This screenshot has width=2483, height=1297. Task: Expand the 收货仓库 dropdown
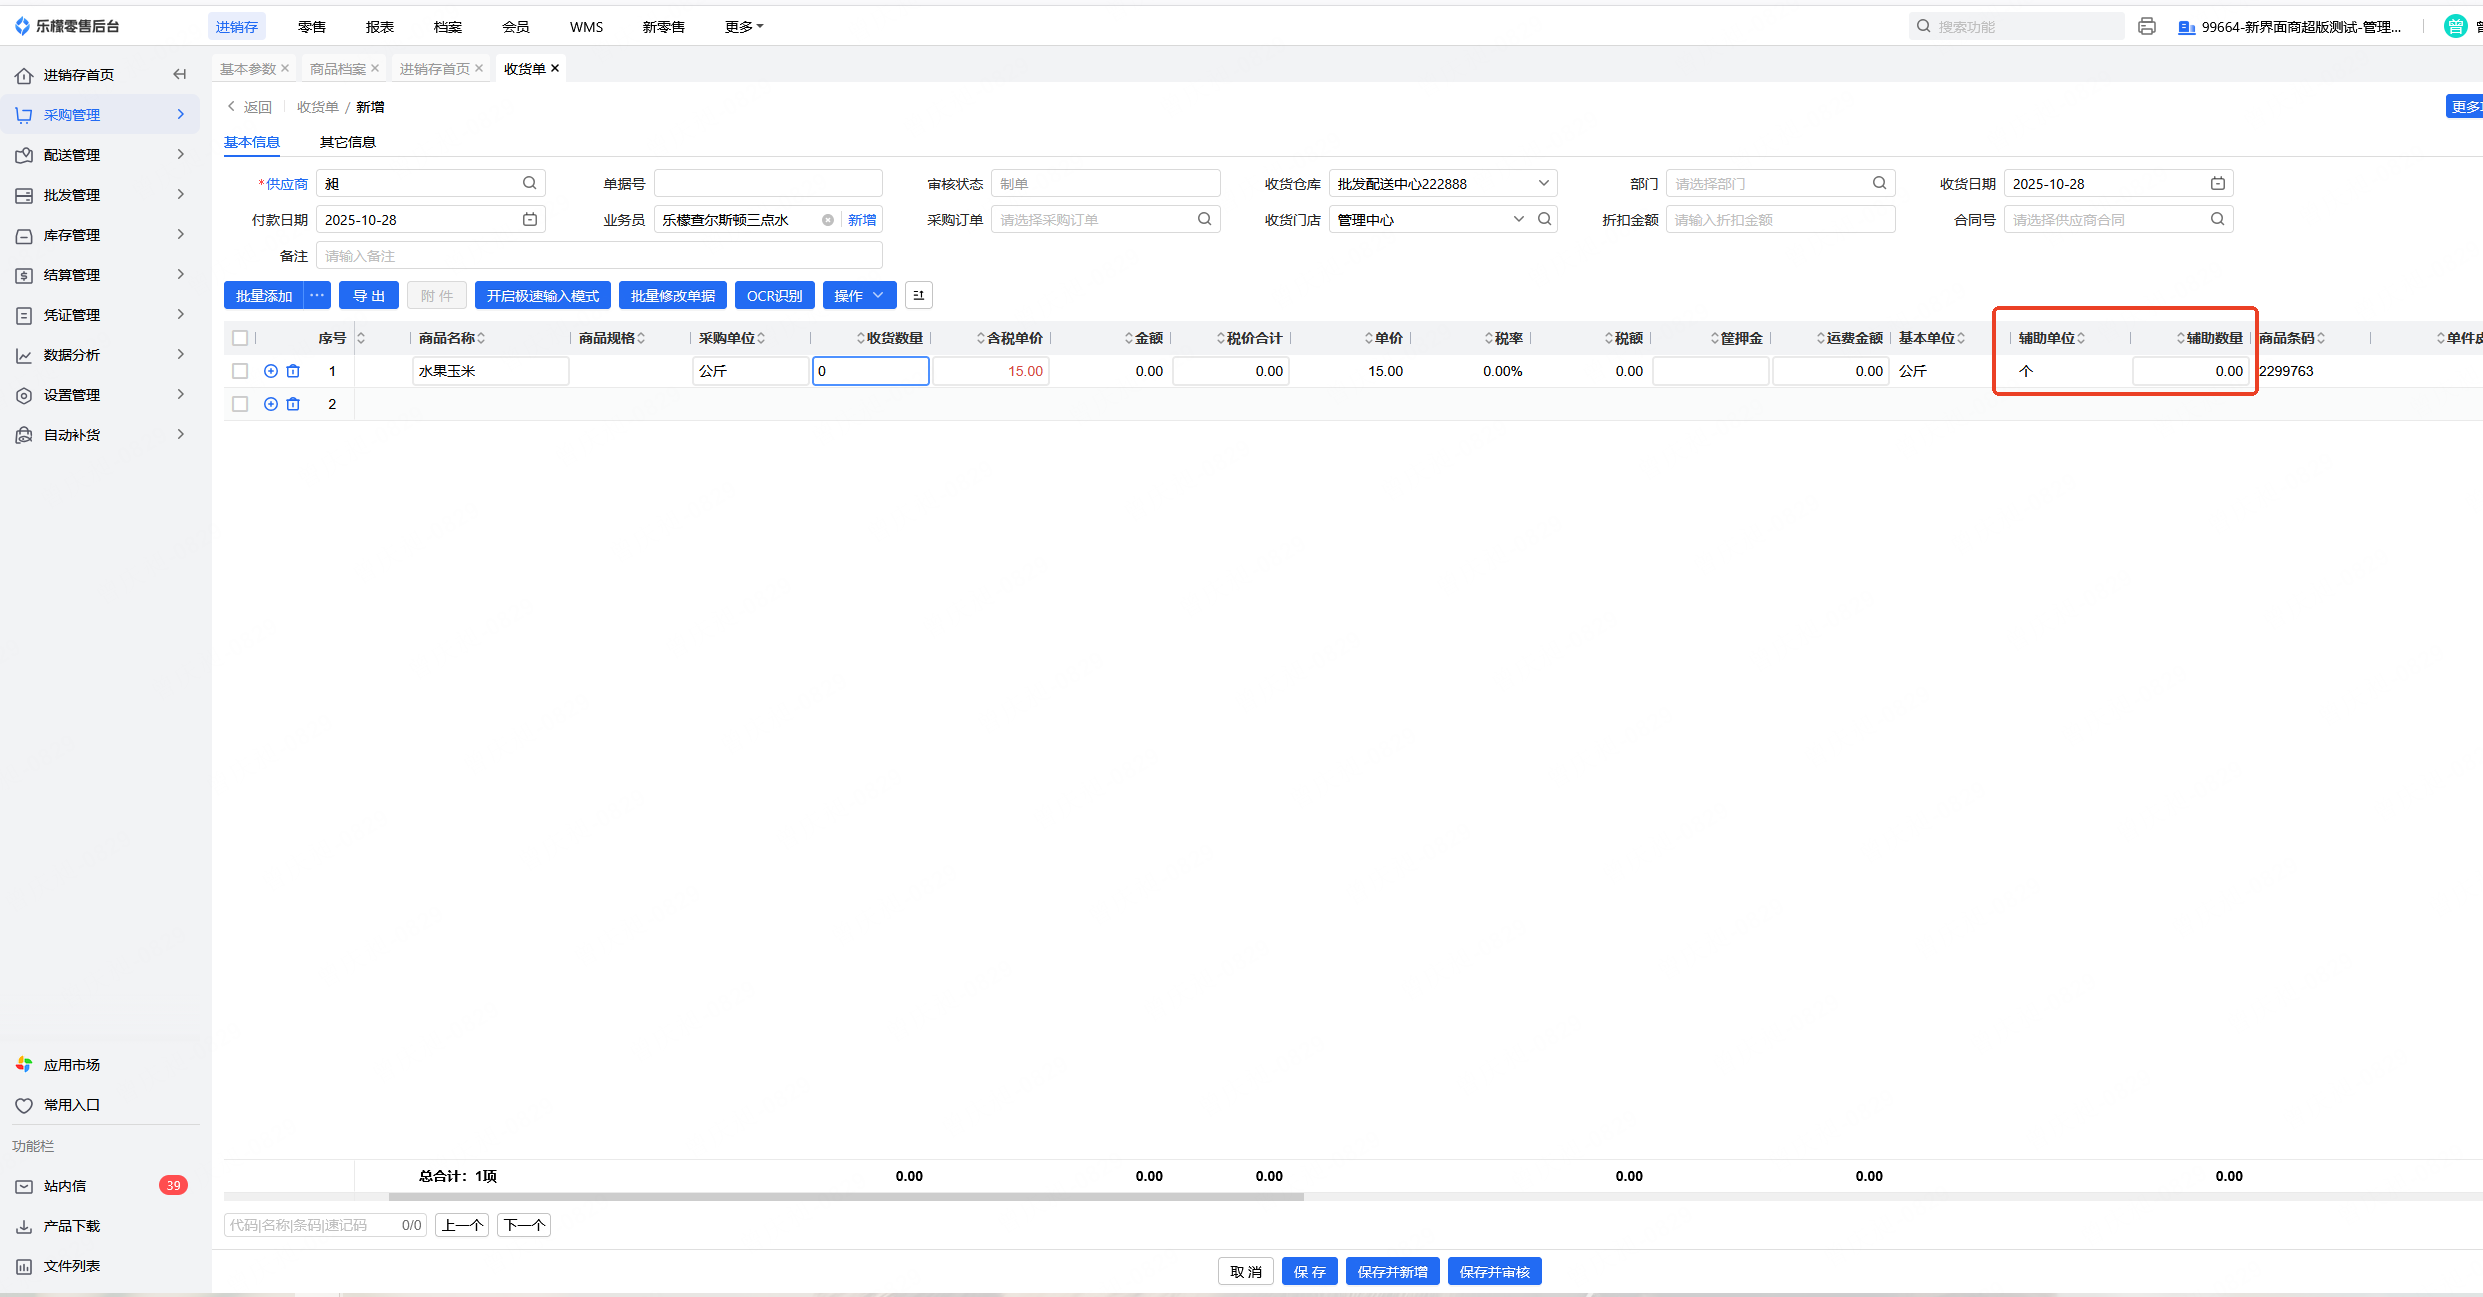[1543, 183]
